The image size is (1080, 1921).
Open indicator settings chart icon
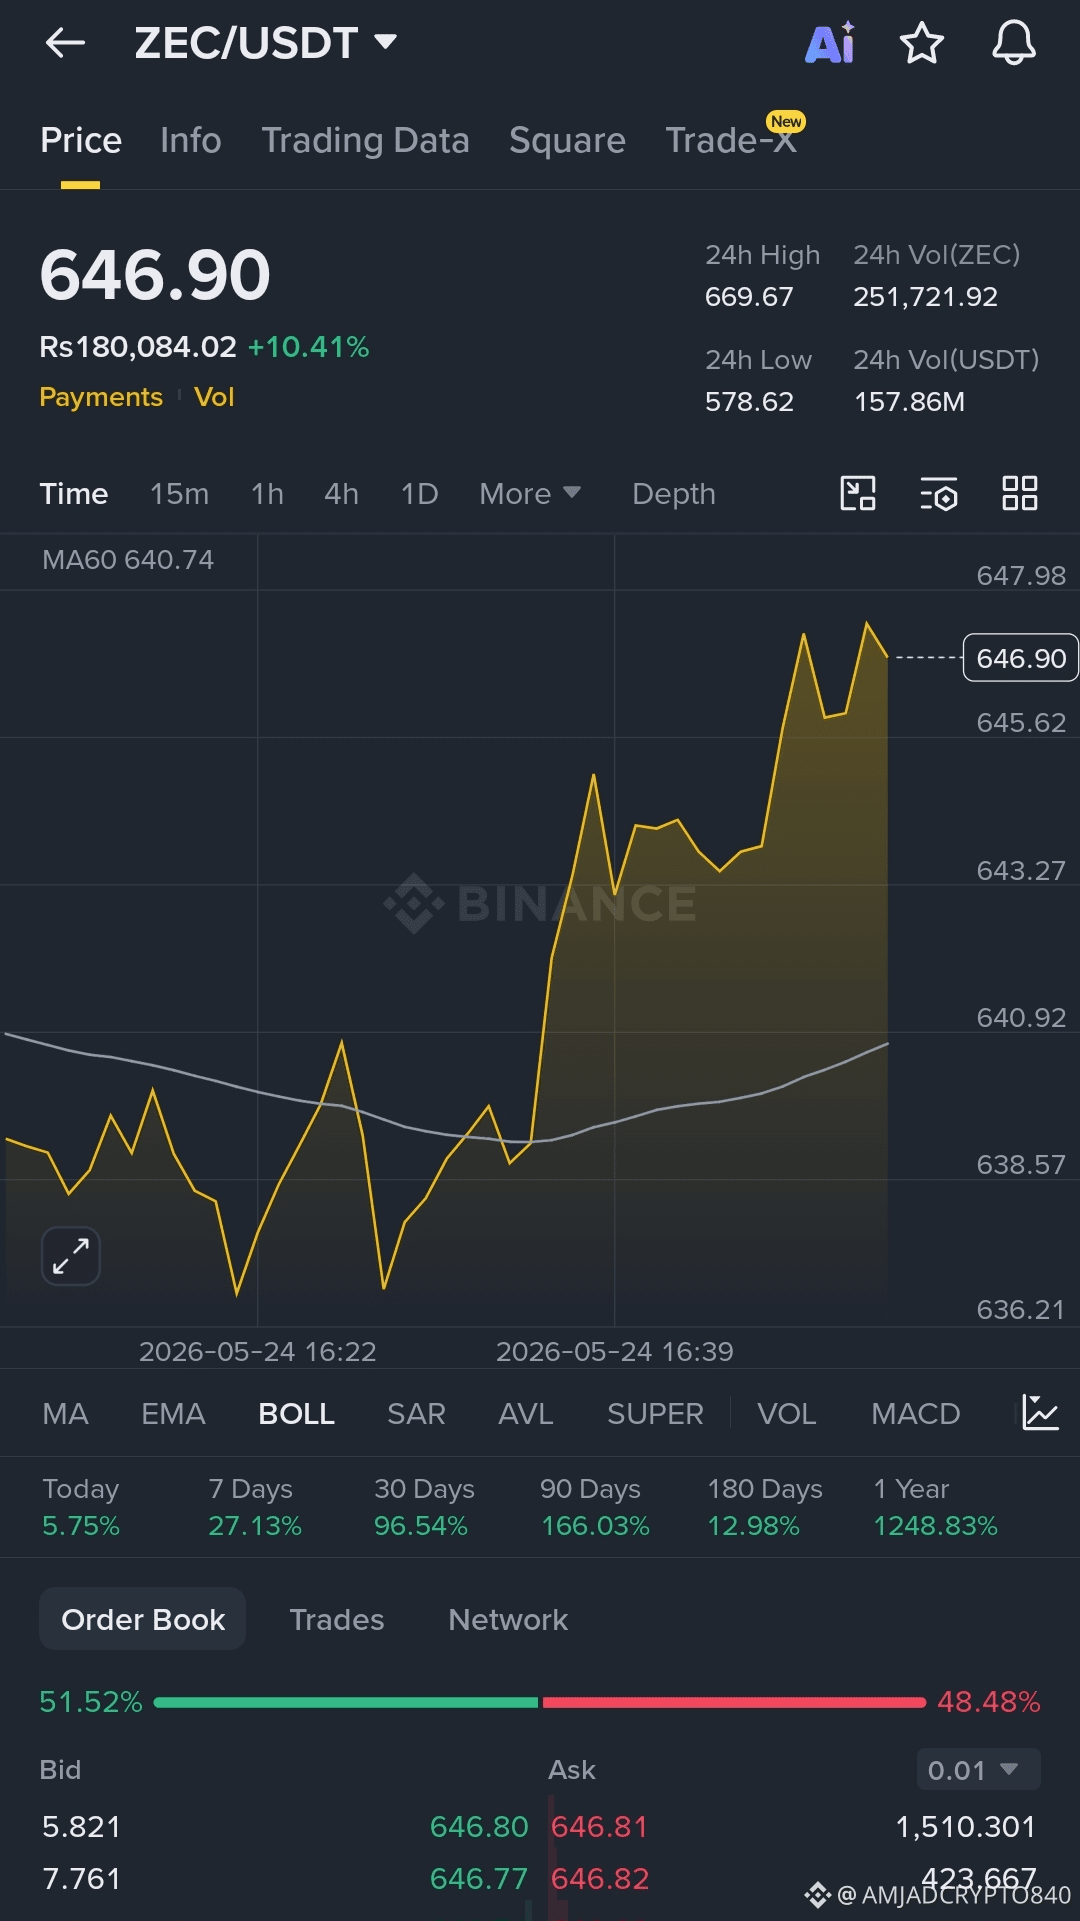(x=1040, y=1413)
